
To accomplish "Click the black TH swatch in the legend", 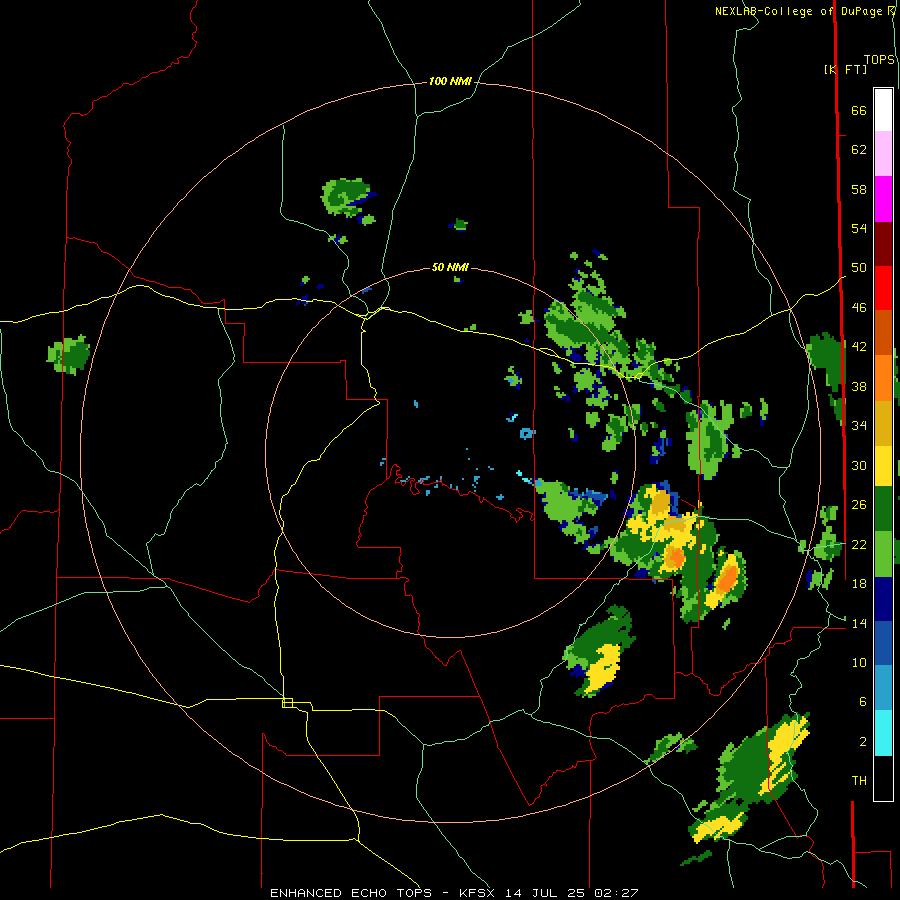I will (883, 778).
